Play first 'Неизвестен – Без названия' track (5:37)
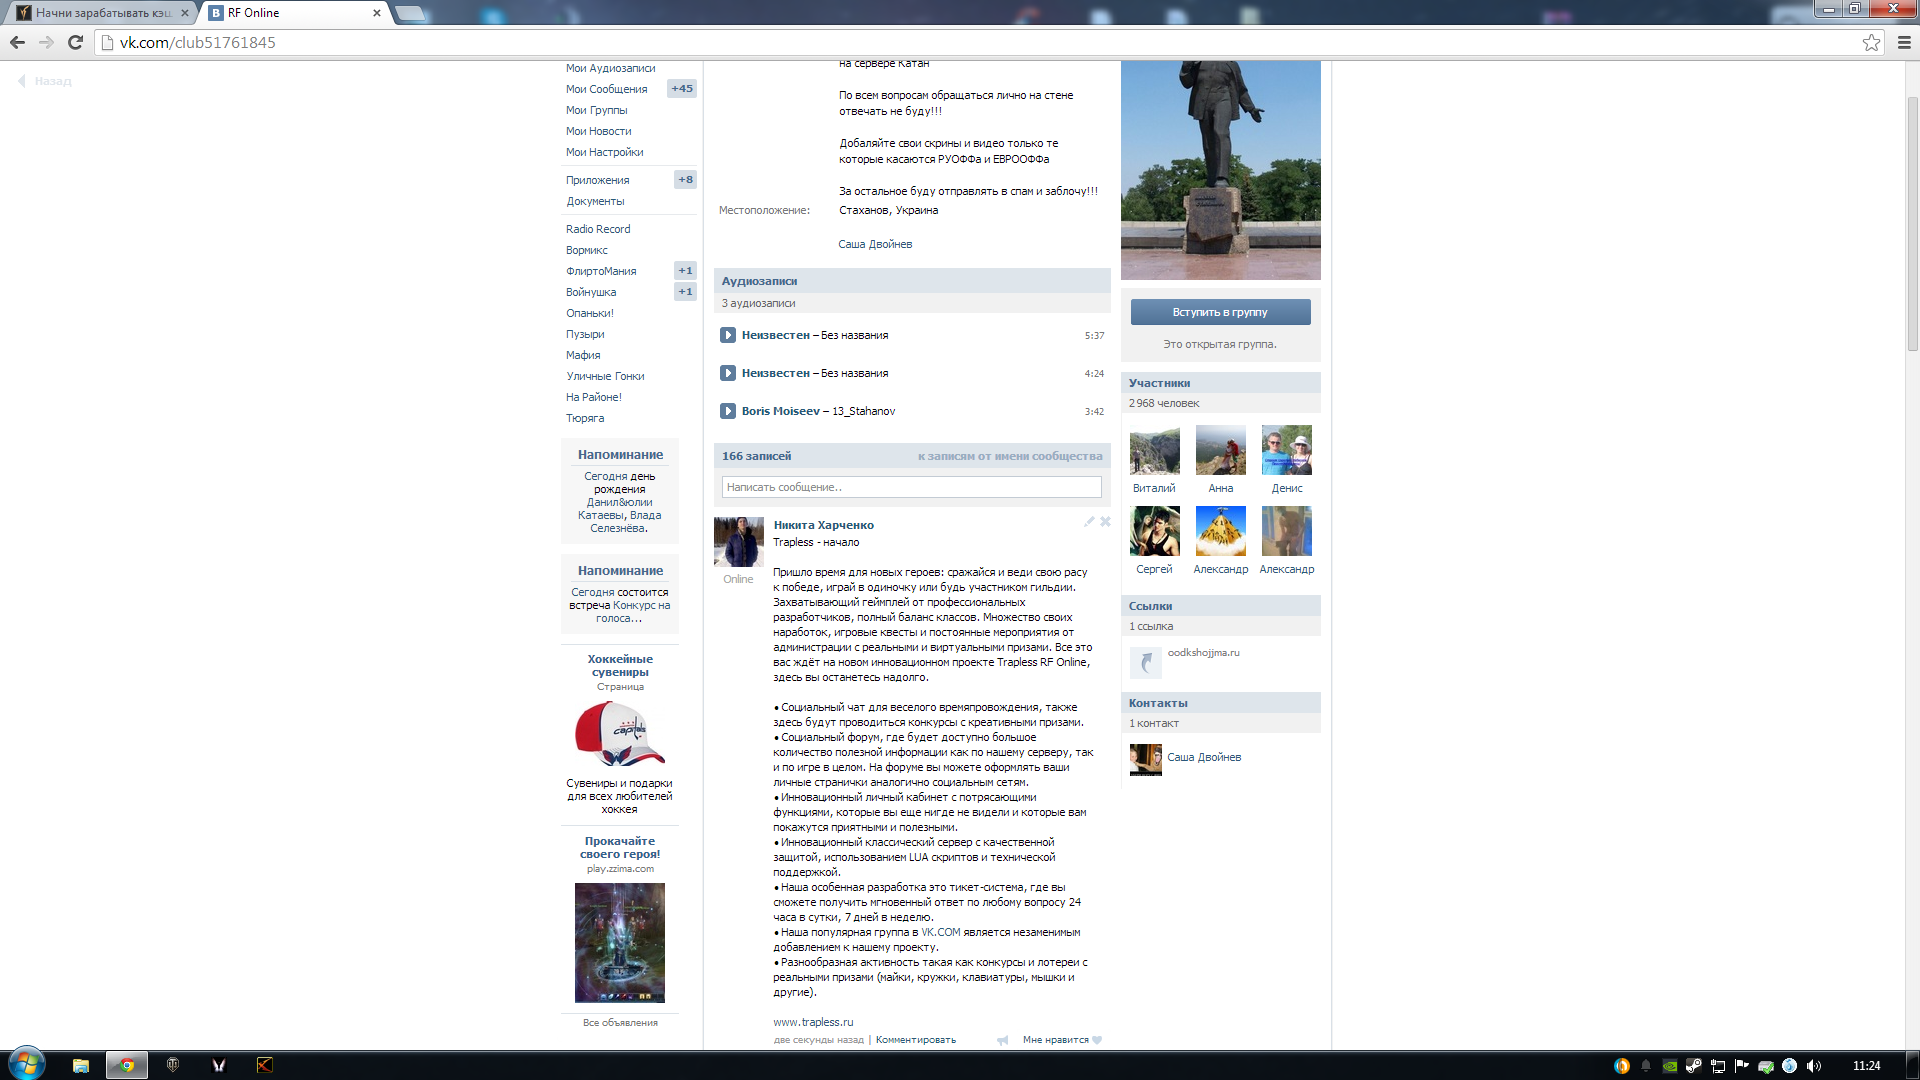Viewport: 1920px width, 1080px height. coord(728,335)
